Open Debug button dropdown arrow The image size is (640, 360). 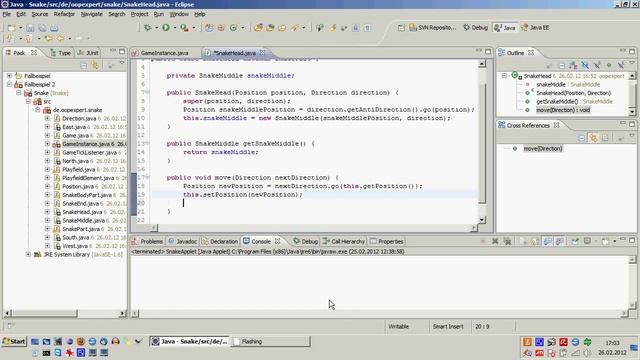(156, 28)
